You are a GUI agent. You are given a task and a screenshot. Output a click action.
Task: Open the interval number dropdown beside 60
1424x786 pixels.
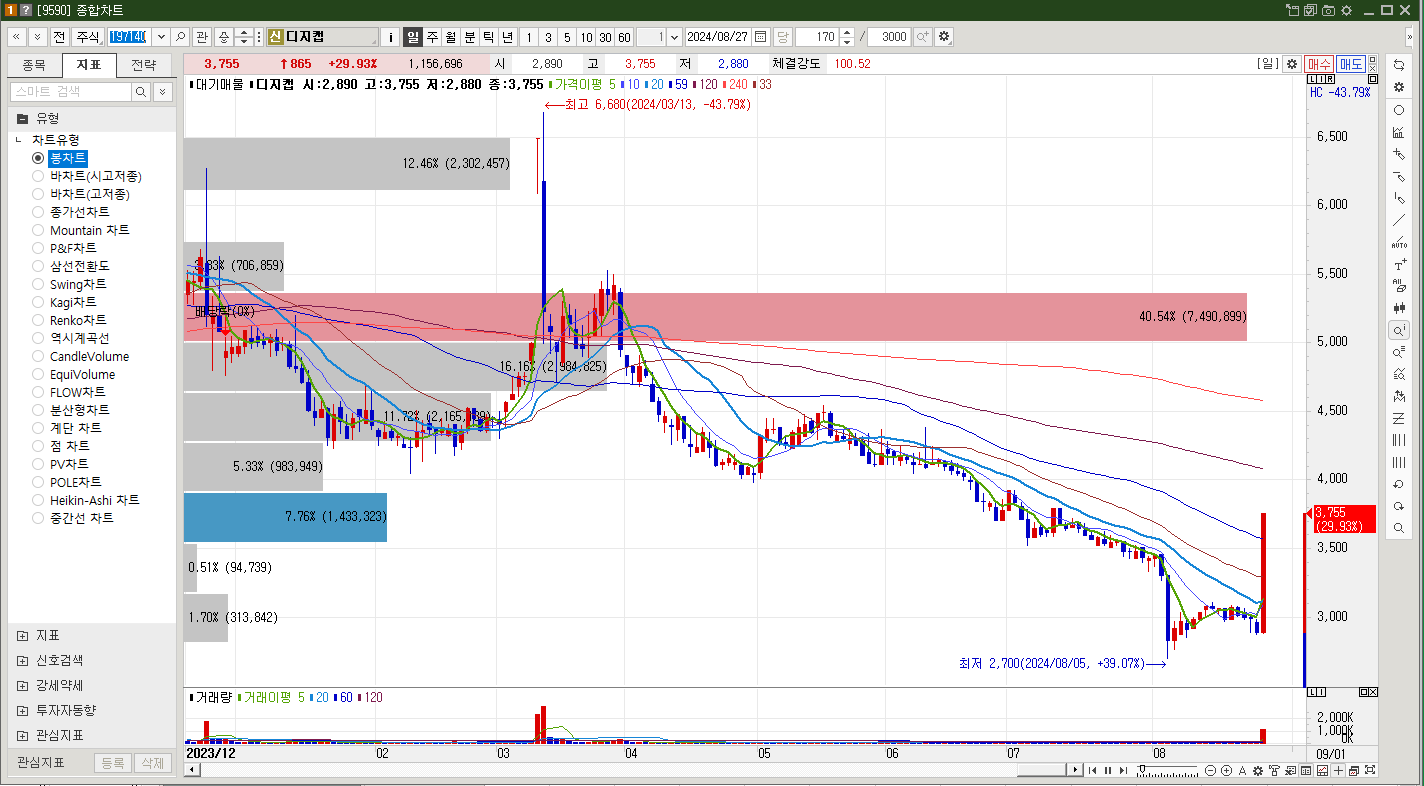(x=674, y=37)
